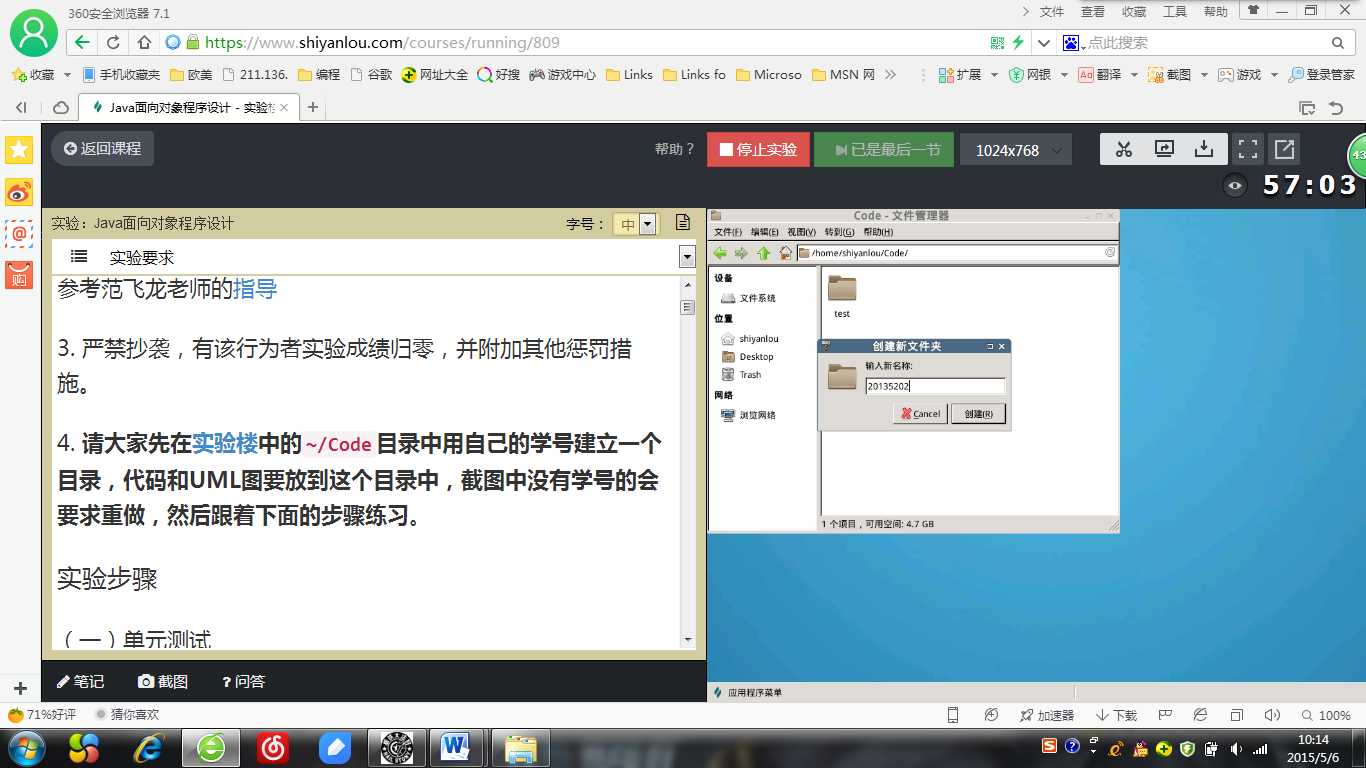Image resolution: width=1366 pixels, height=768 pixels.
Task: Click the Windows Start button
Action: click(26, 747)
